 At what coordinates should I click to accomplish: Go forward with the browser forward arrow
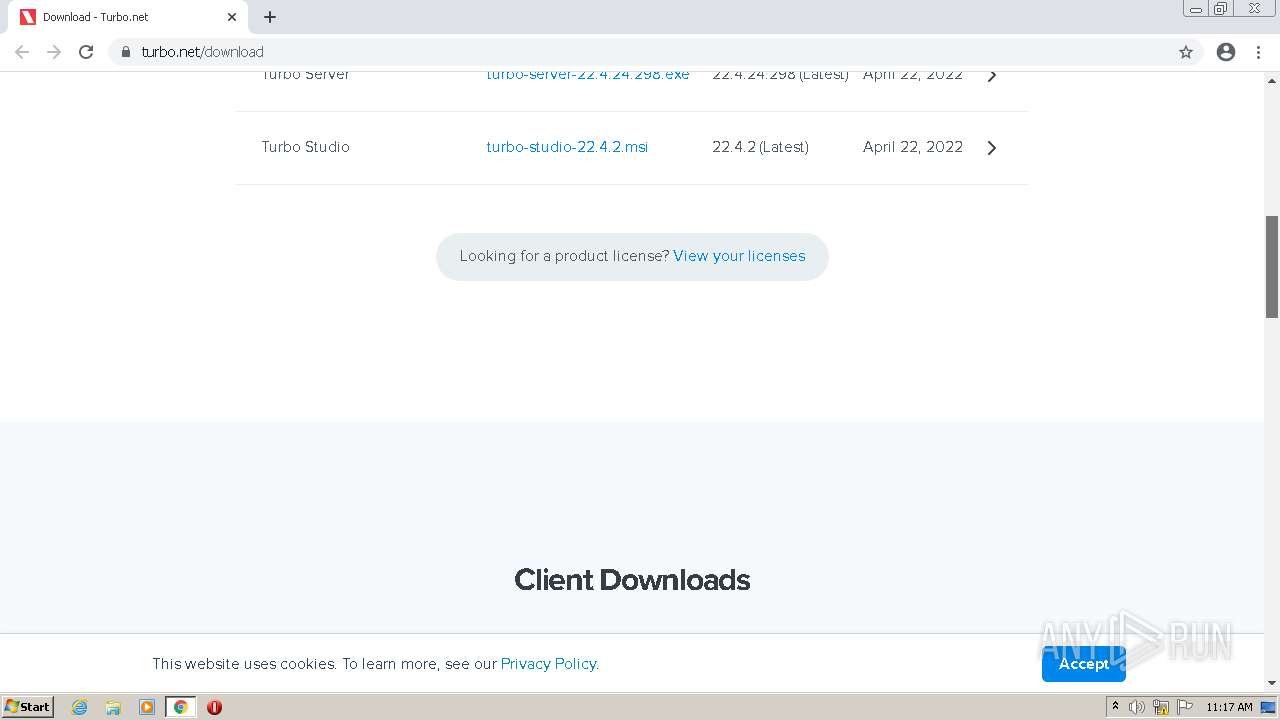tap(54, 52)
